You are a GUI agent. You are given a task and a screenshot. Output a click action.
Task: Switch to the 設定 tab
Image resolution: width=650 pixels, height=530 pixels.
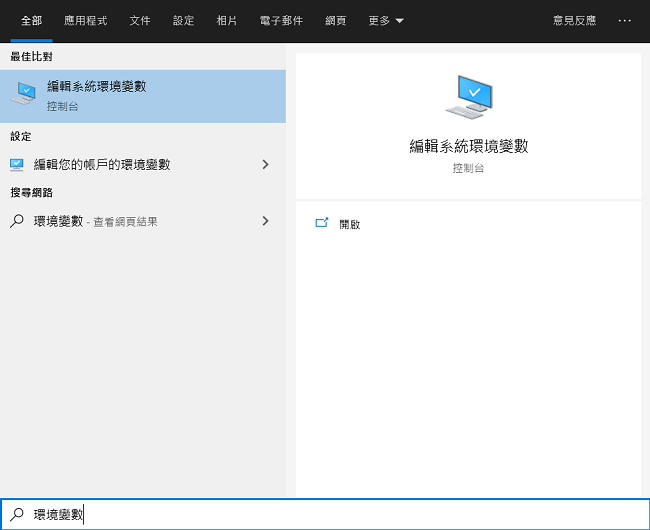(x=183, y=21)
